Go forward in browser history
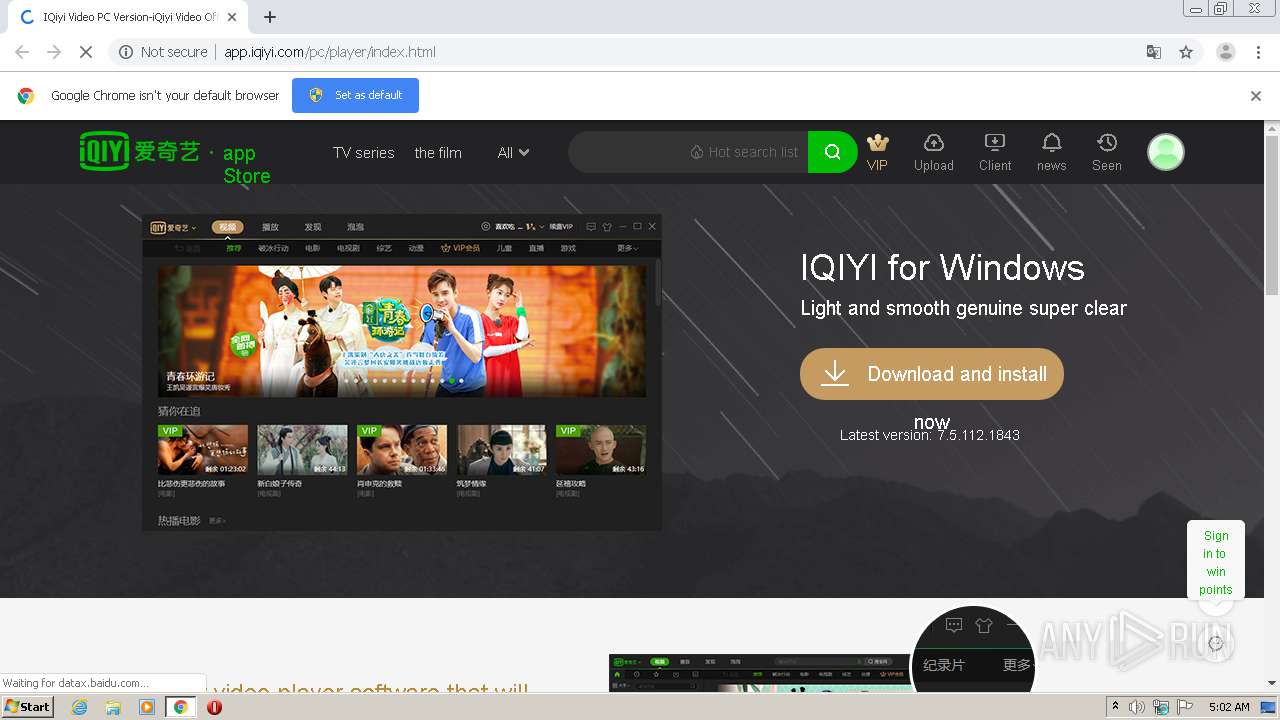The width and height of the screenshot is (1280, 720). click(x=54, y=52)
